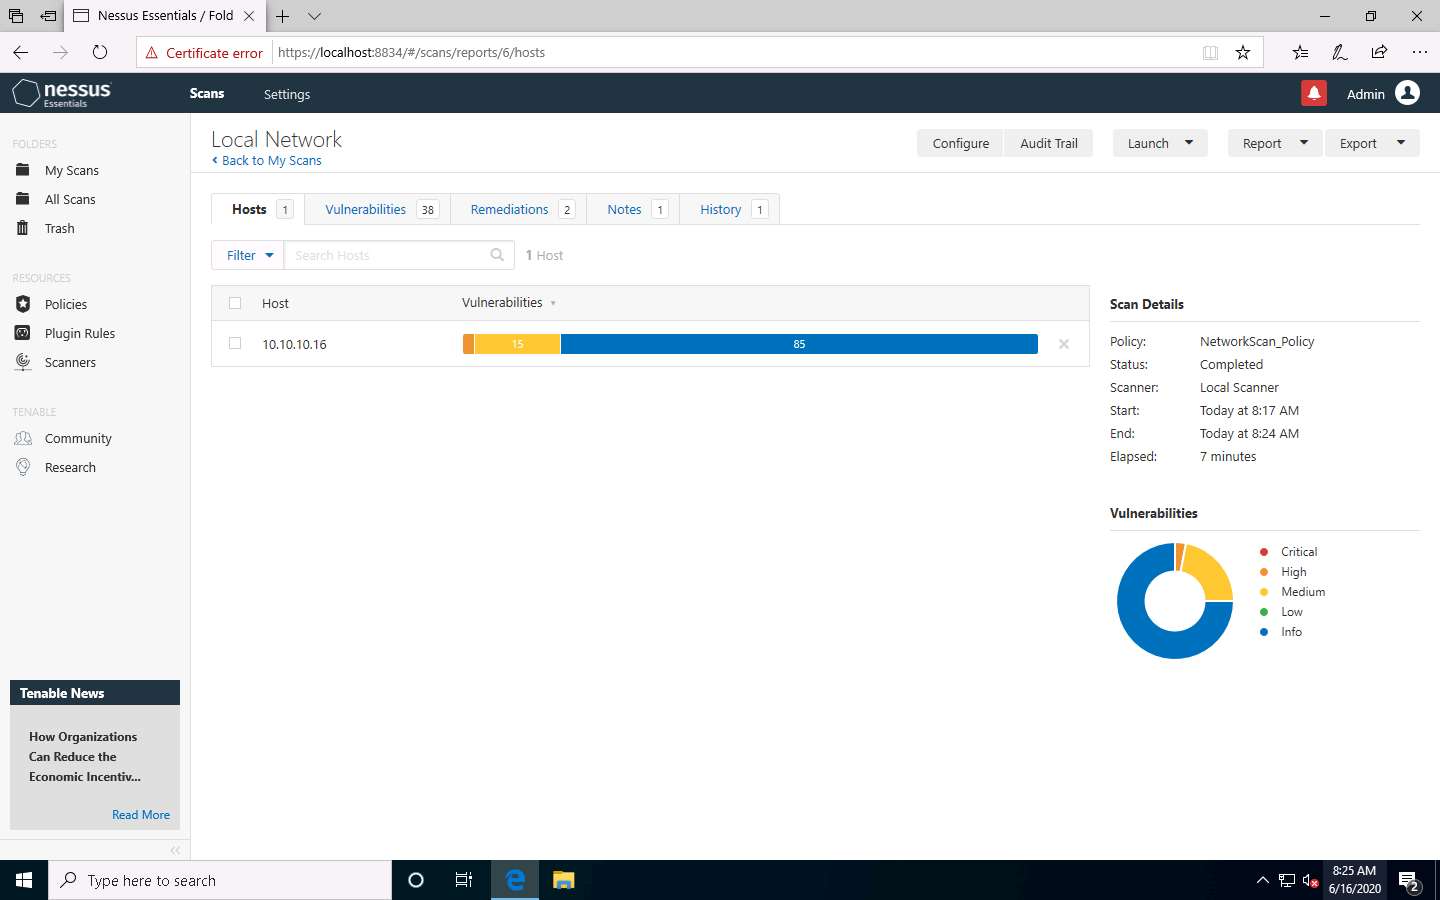Open a new browser tab
This screenshot has width=1440, height=900.
coord(282,16)
